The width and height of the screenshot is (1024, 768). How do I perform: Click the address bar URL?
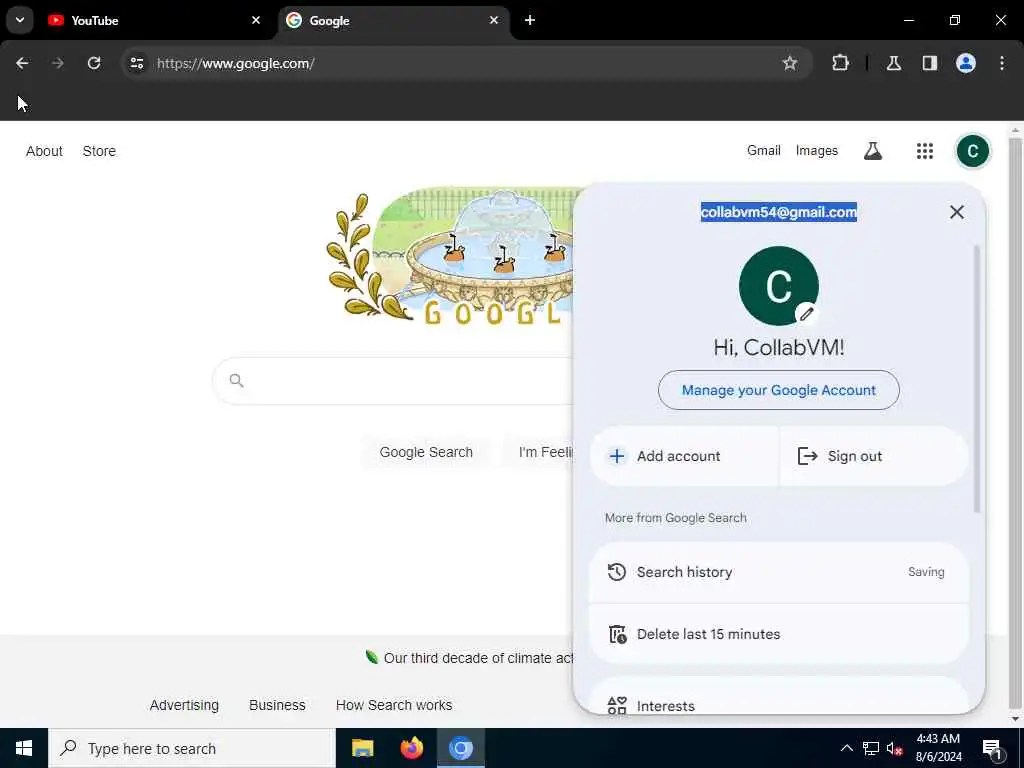click(236, 63)
